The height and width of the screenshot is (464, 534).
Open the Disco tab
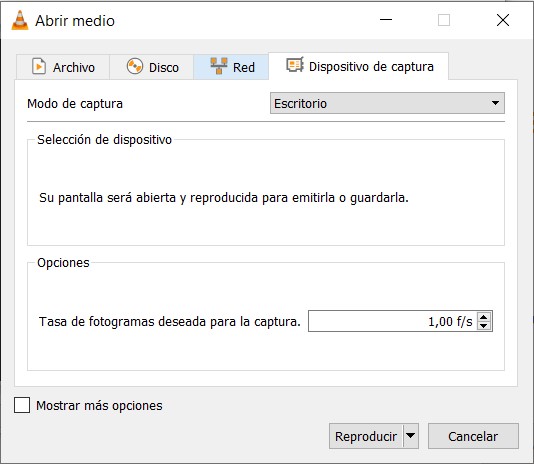[152, 67]
